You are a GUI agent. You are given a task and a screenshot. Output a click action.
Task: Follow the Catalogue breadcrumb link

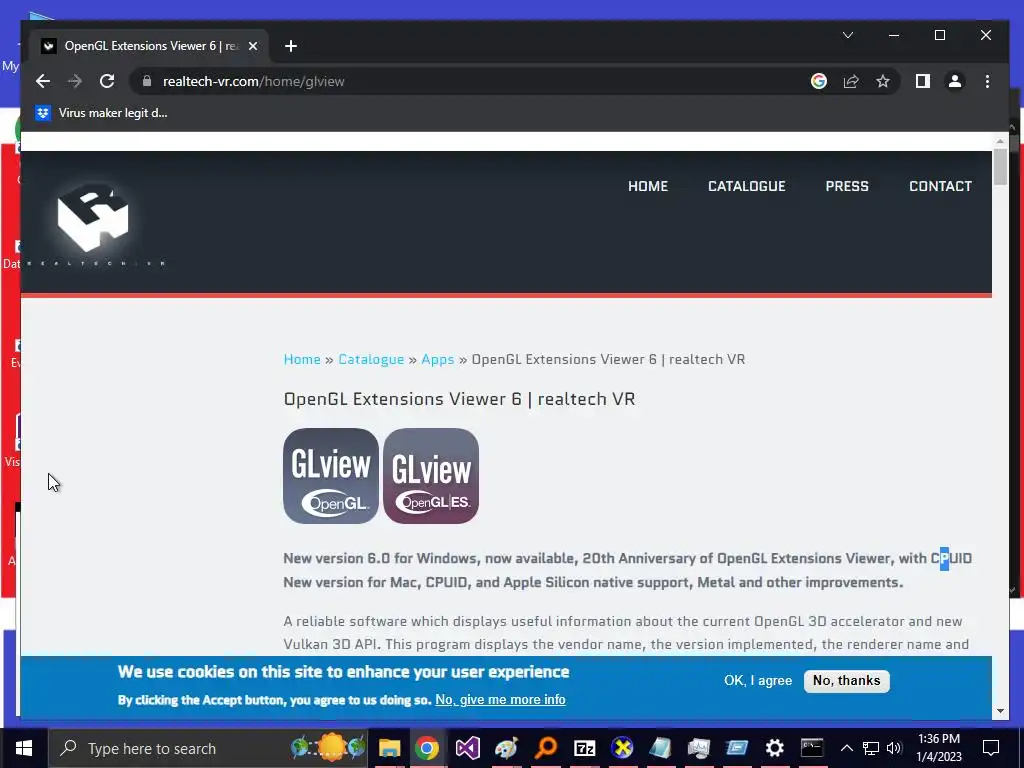click(371, 359)
